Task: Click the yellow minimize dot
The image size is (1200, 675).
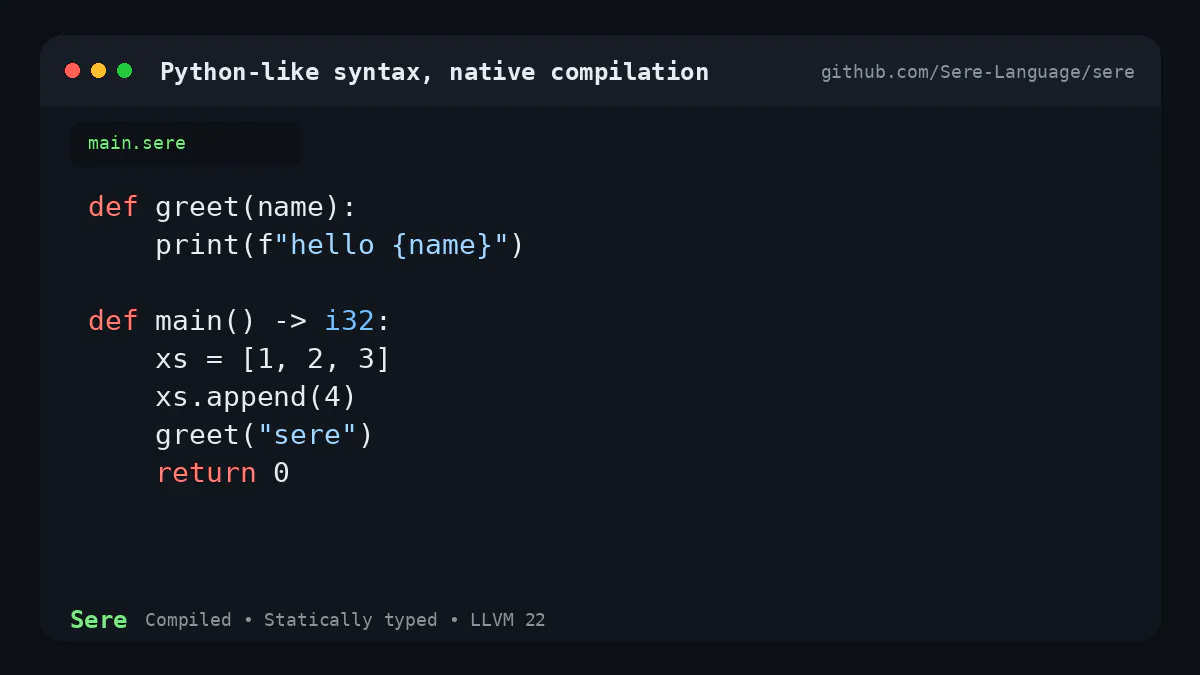Action: click(98, 70)
